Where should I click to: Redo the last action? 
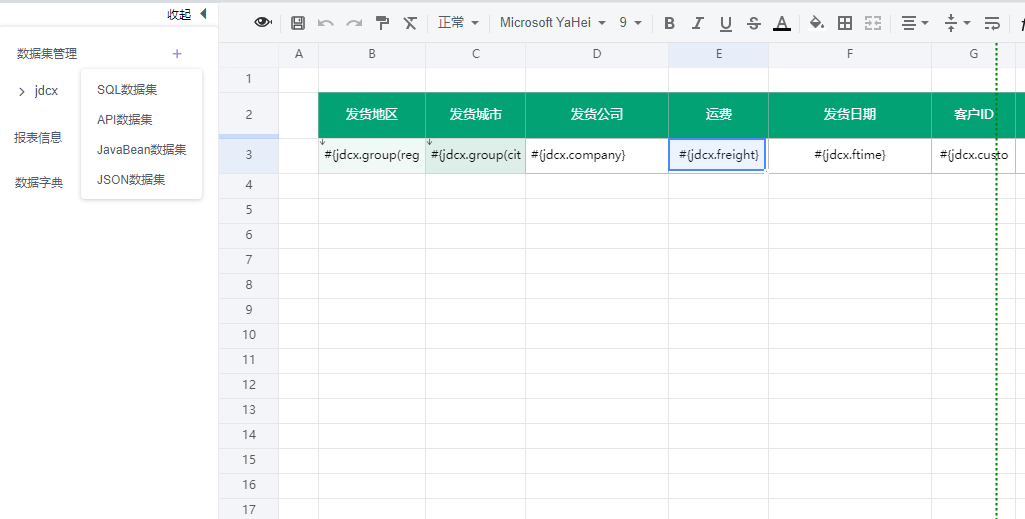coord(354,23)
